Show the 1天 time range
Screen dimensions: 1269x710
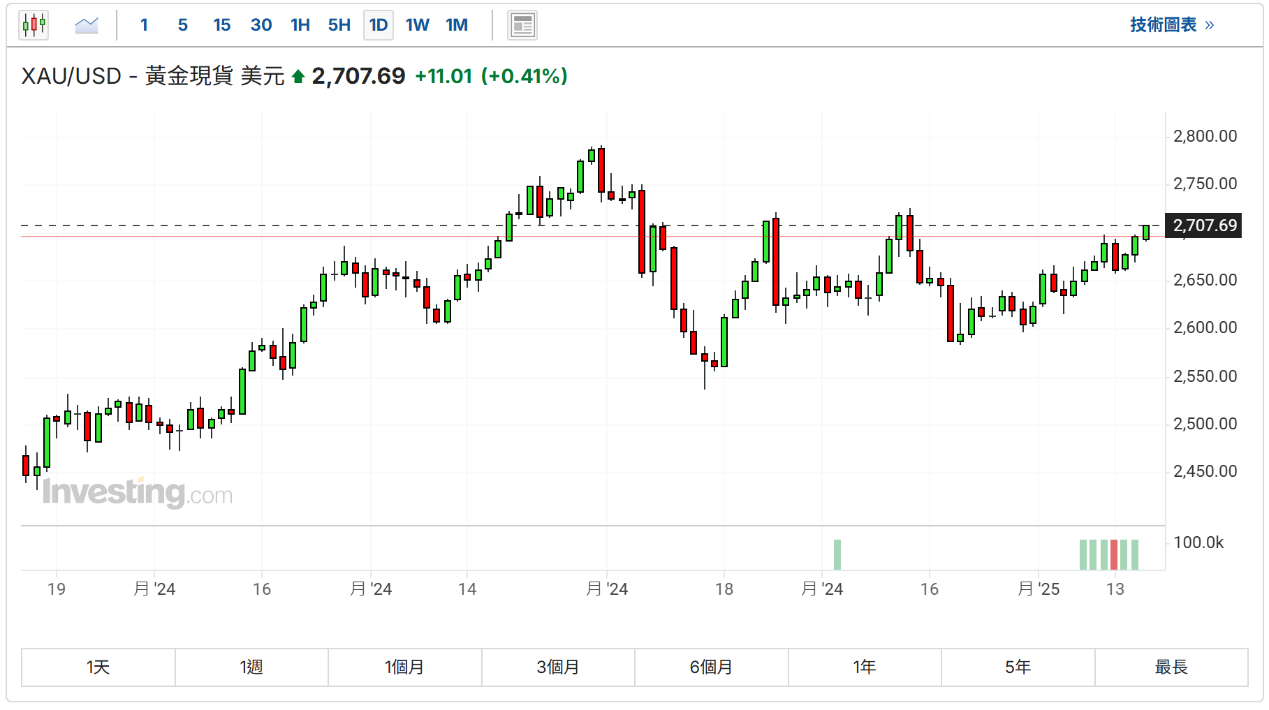(98, 667)
